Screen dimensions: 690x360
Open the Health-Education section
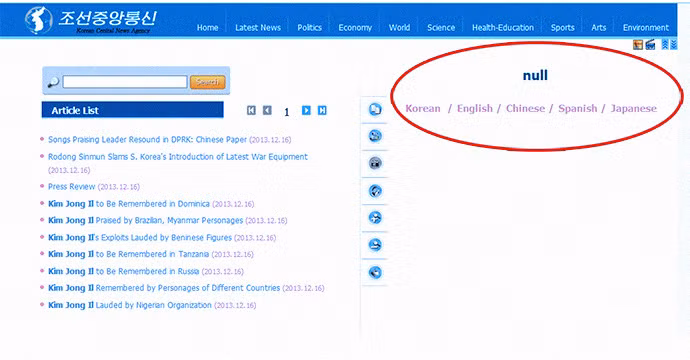[503, 27]
